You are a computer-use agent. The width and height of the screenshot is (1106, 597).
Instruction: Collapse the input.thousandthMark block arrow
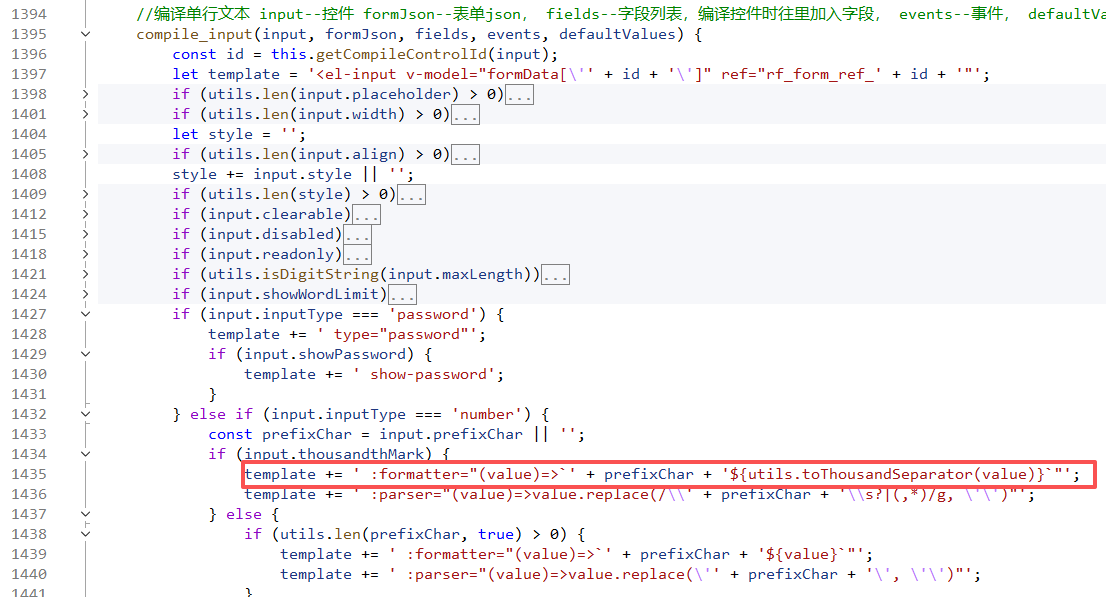[85, 454]
